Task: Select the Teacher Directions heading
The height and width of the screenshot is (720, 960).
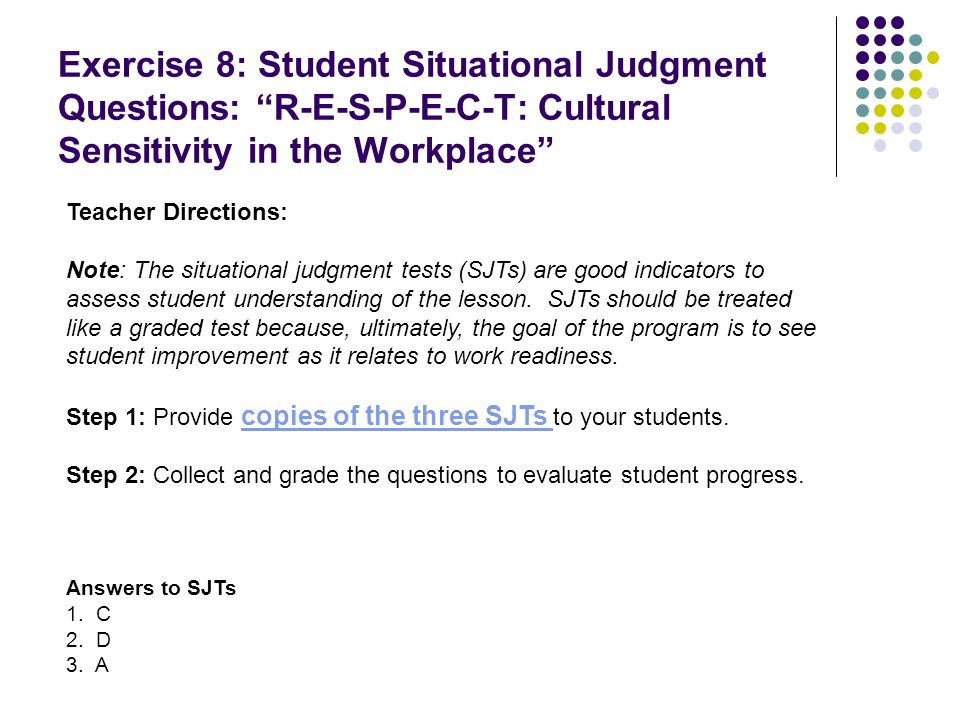Action: click(x=177, y=212)
